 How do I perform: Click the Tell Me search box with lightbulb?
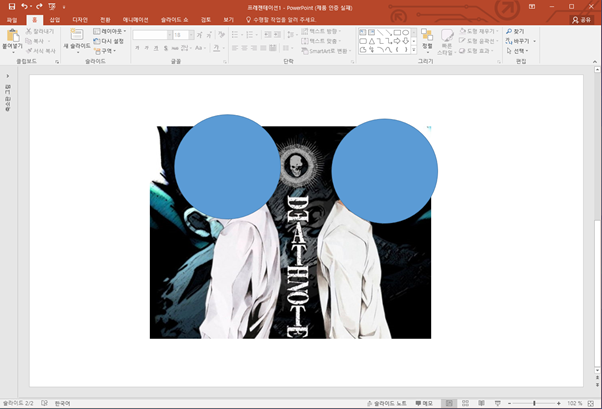[x=281, y=20]
